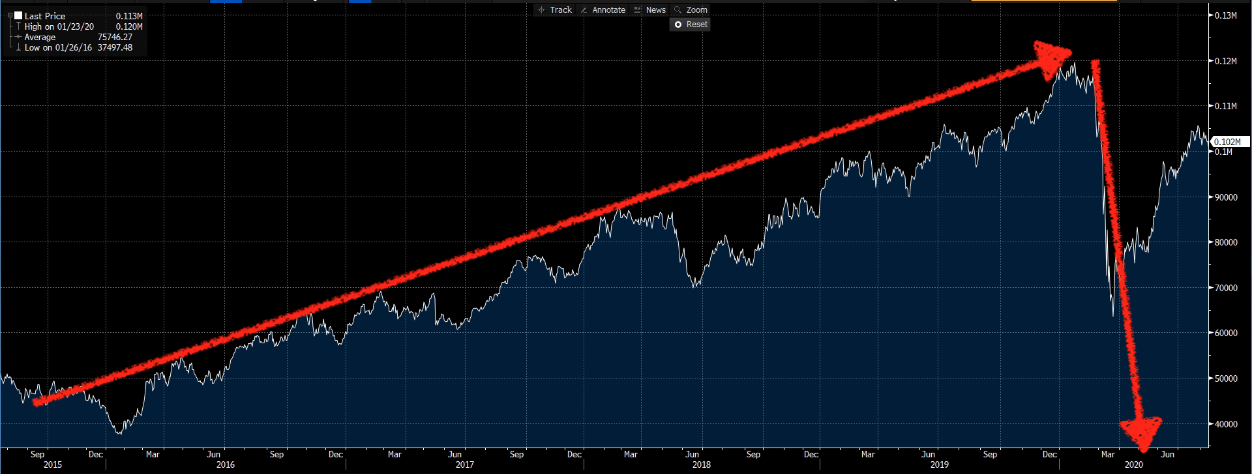Click the Low marker icon in legend
This screenshot has height=474, width=1252.
(x=18, y=46)
